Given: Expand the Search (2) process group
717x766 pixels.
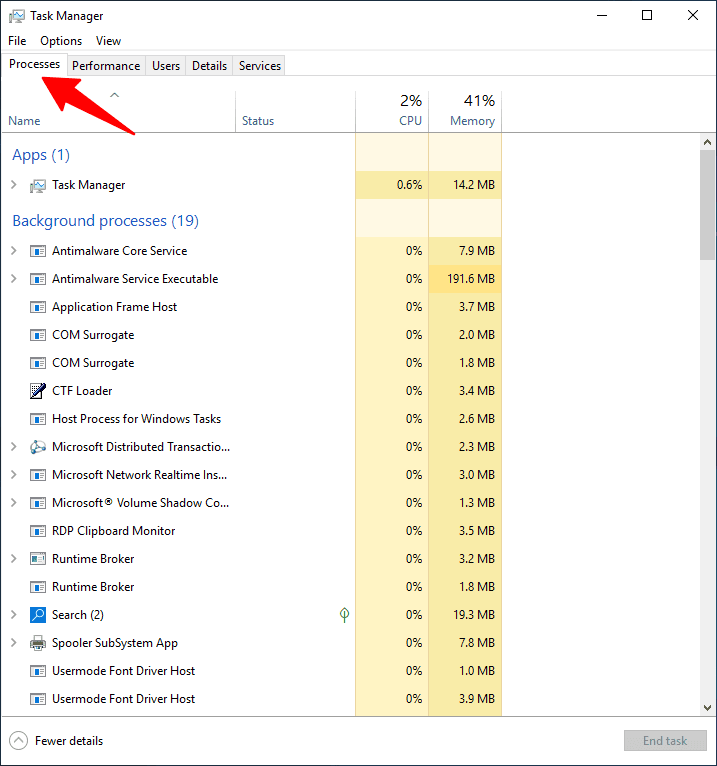Looking at the screenshot, I should [x=13, y=615].
